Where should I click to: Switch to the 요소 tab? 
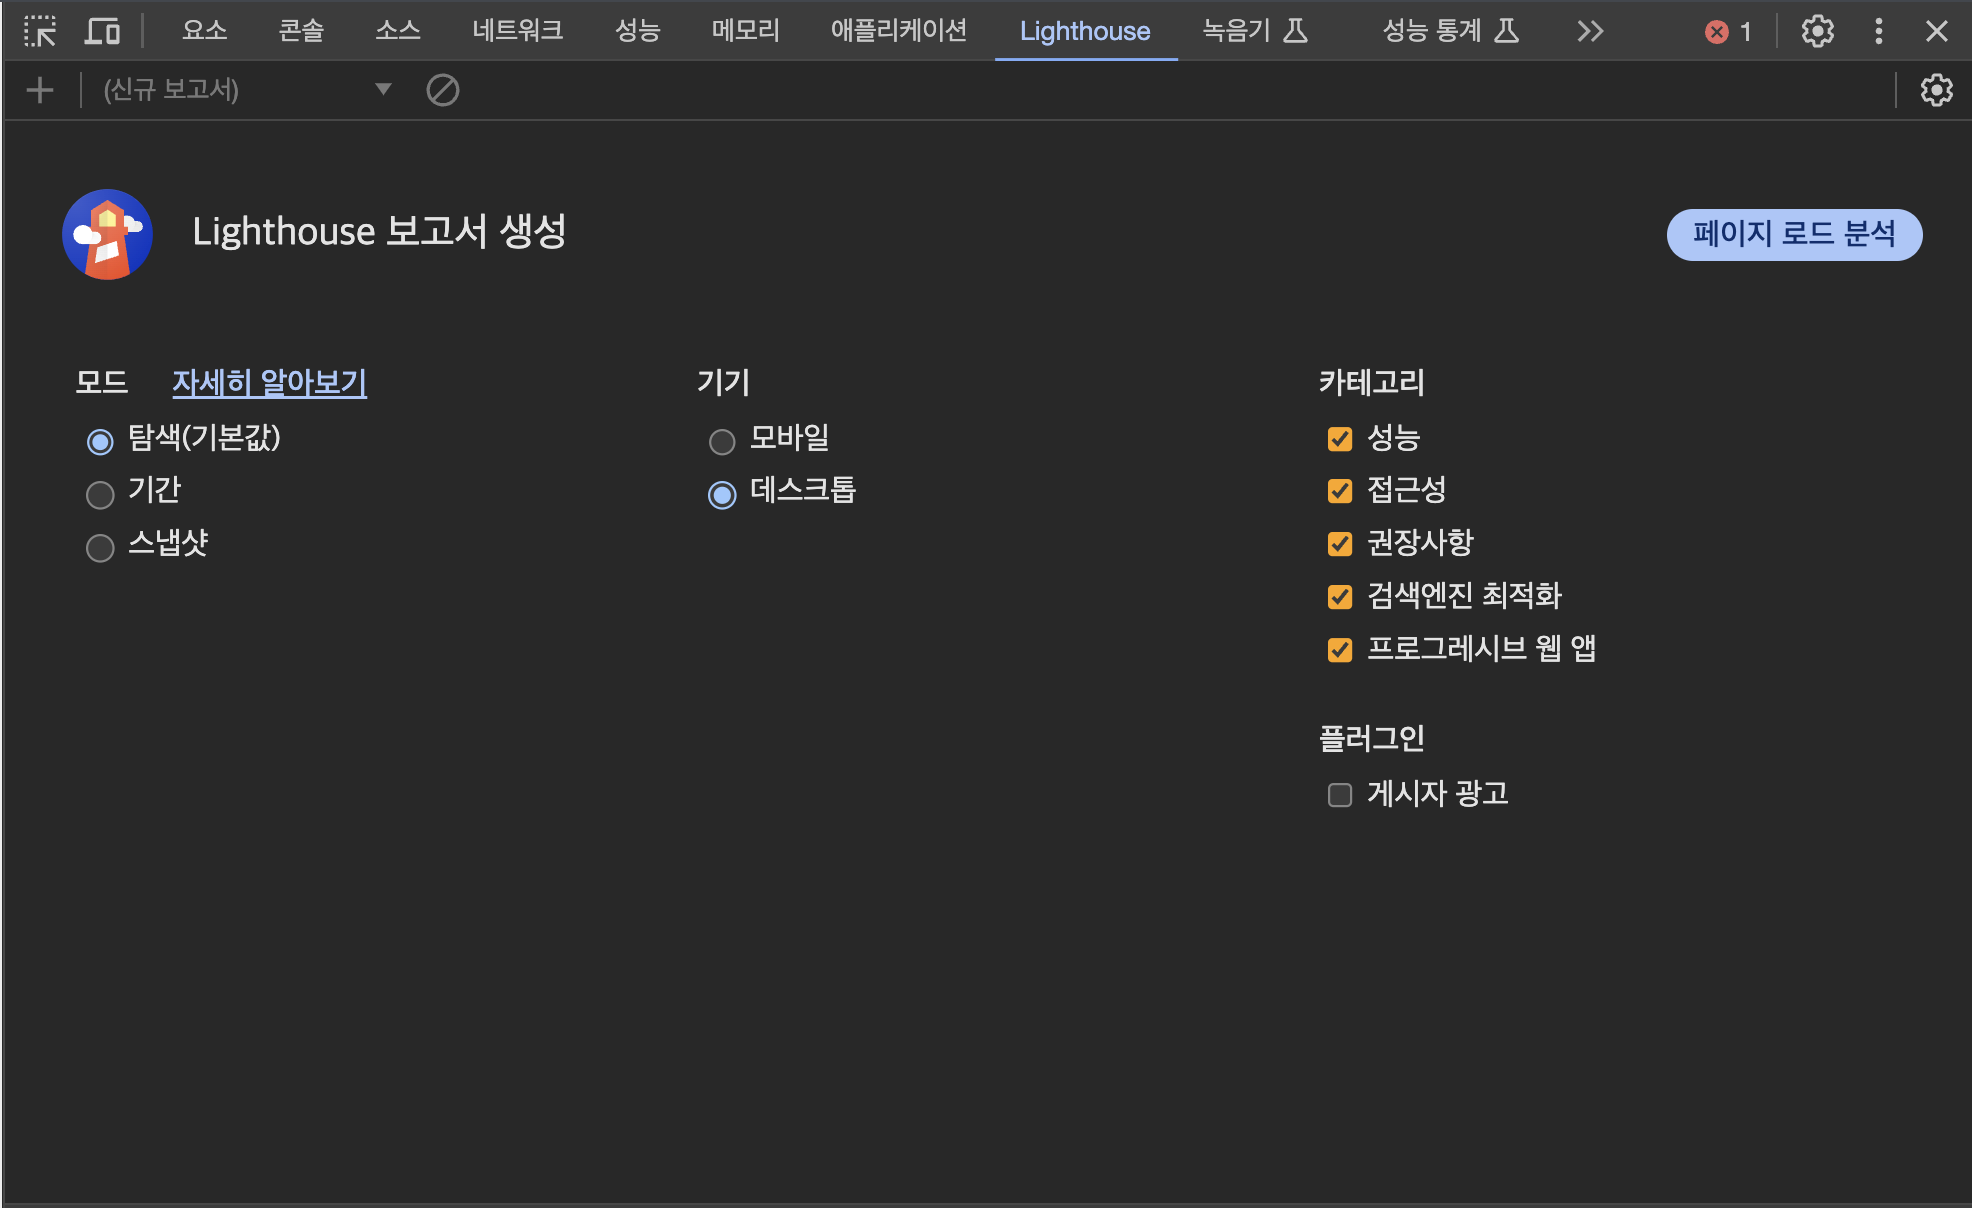(x=204, y=31)
